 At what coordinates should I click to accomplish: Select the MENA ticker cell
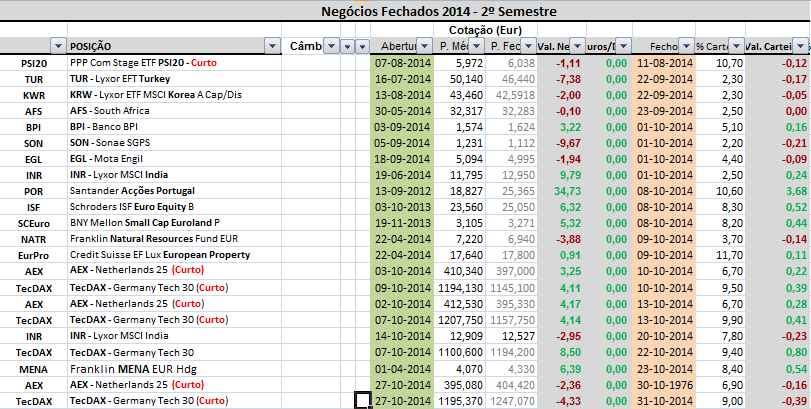point(34,370)
